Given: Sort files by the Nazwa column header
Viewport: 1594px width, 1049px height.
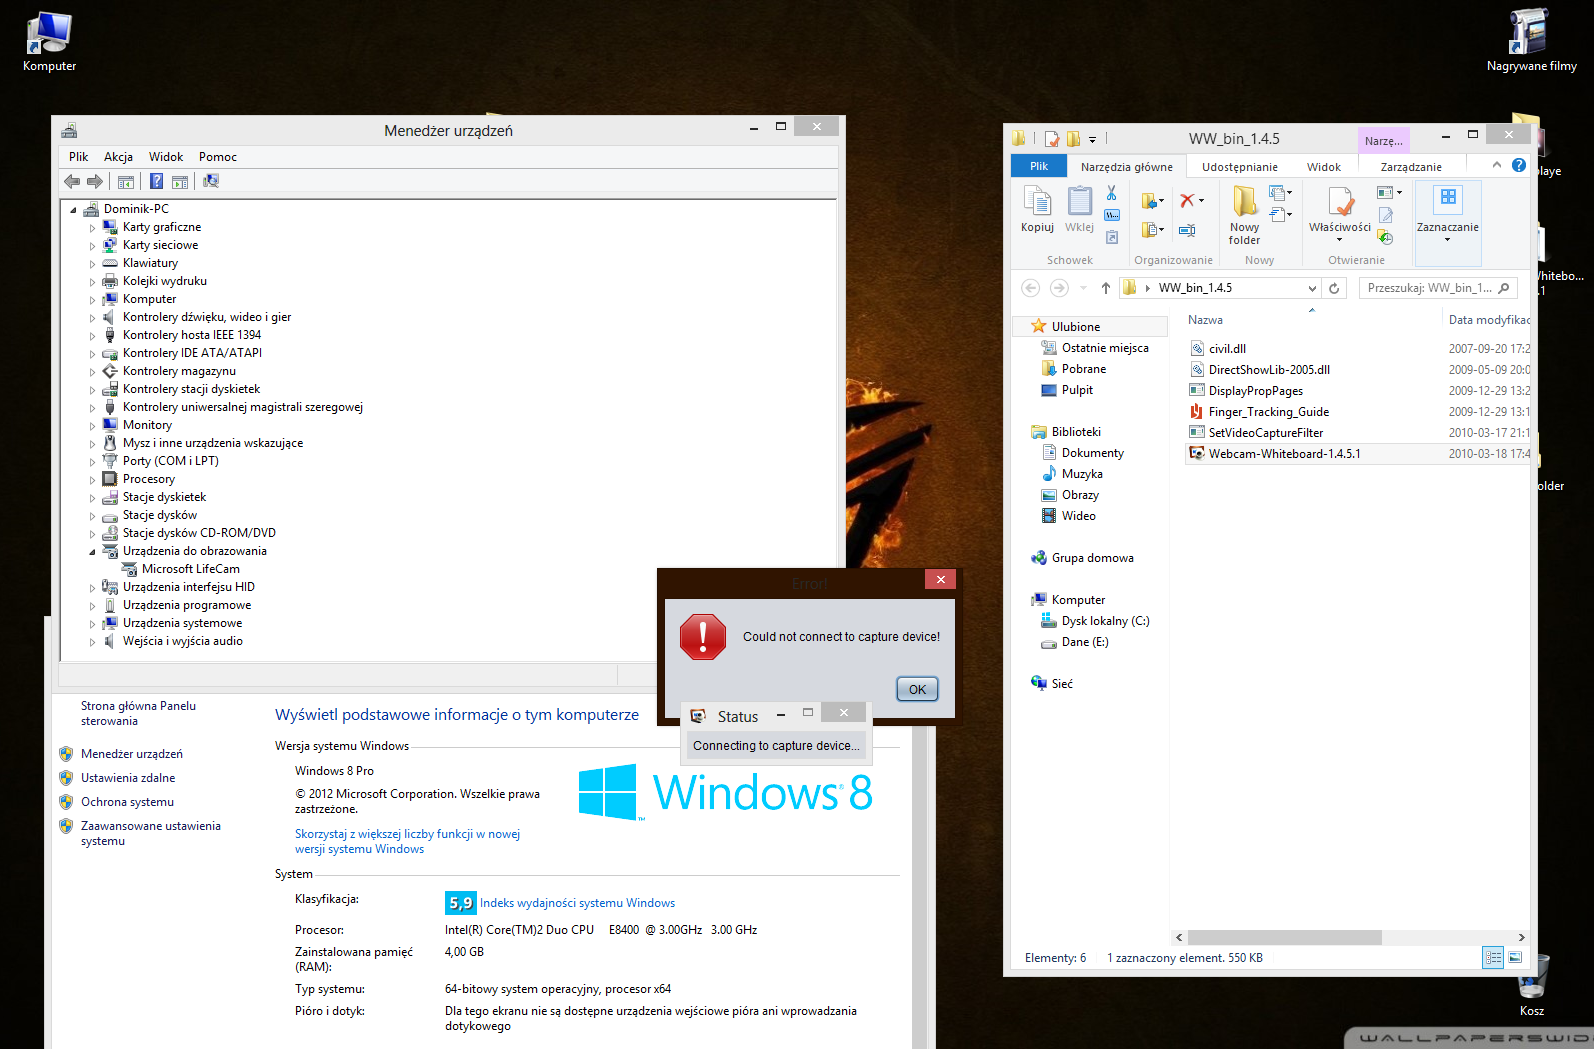Looking at the screenshot, I should 1205,320.
